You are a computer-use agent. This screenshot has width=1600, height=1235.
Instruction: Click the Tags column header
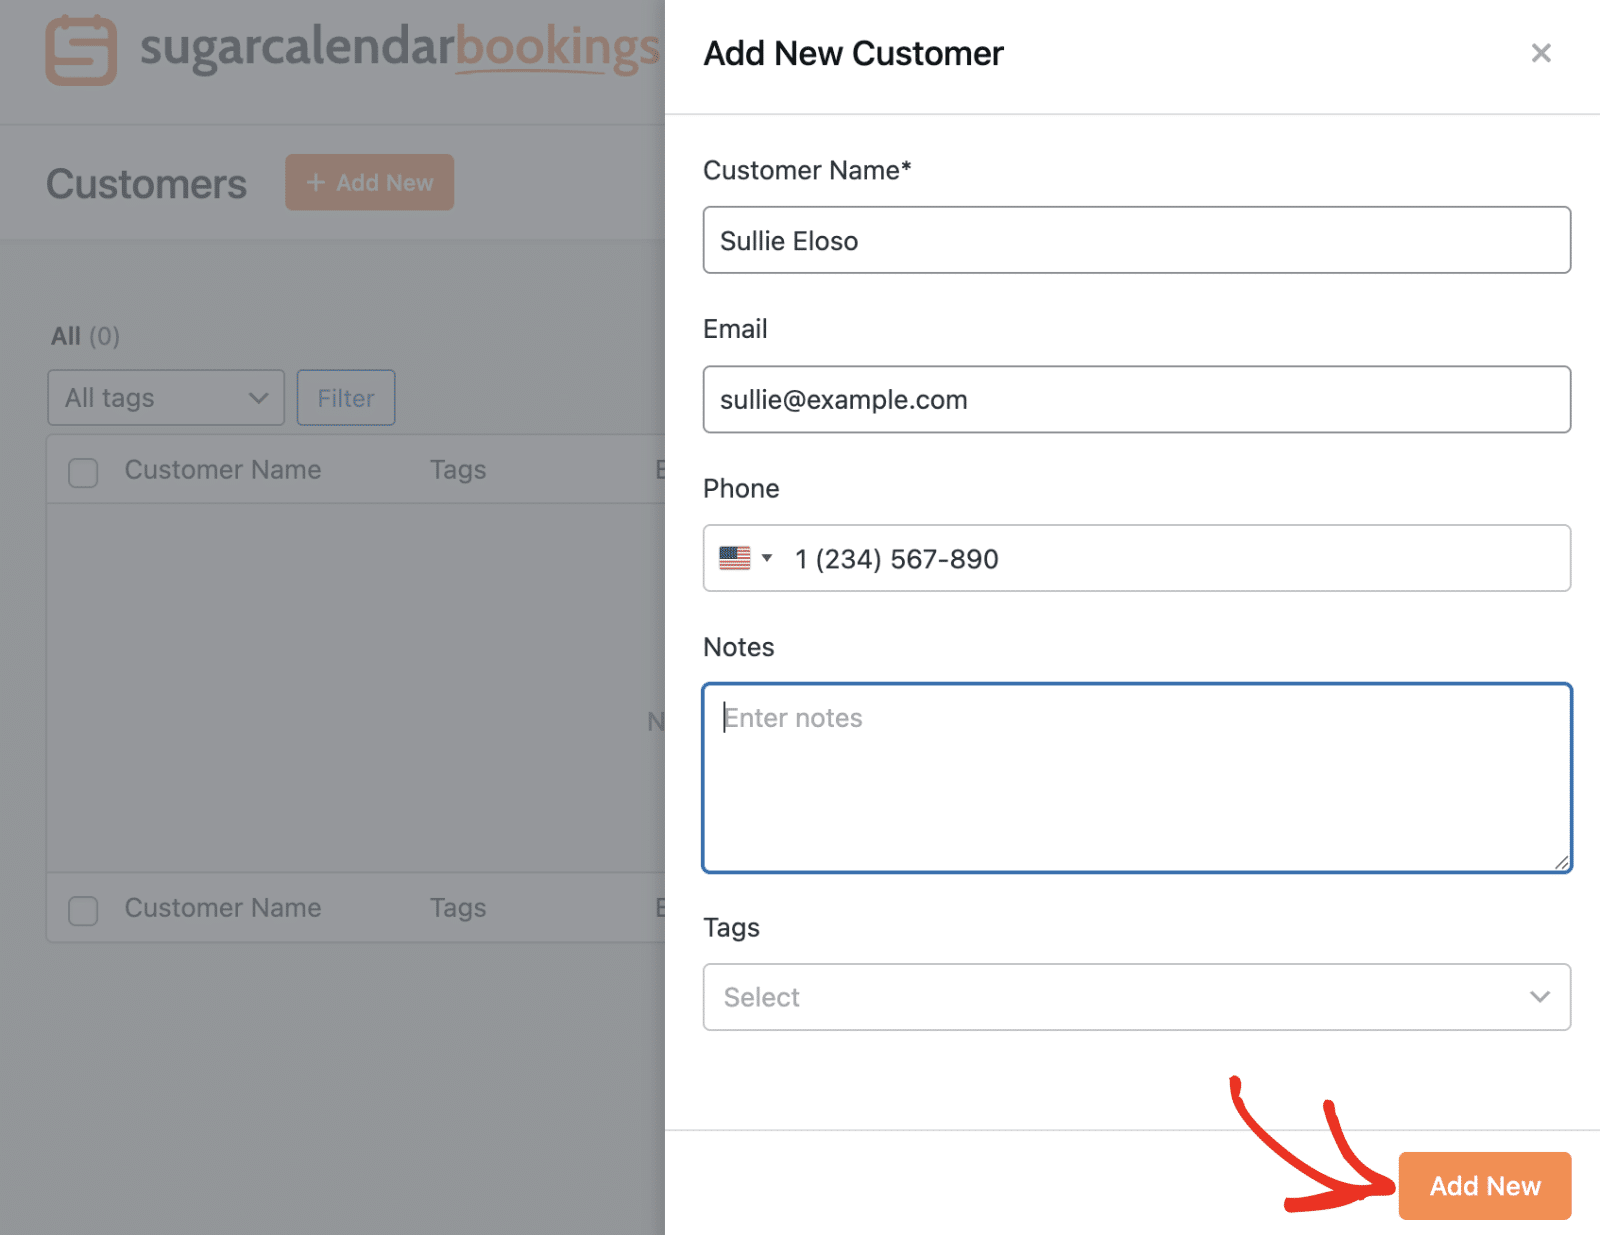tap(458, 470)
